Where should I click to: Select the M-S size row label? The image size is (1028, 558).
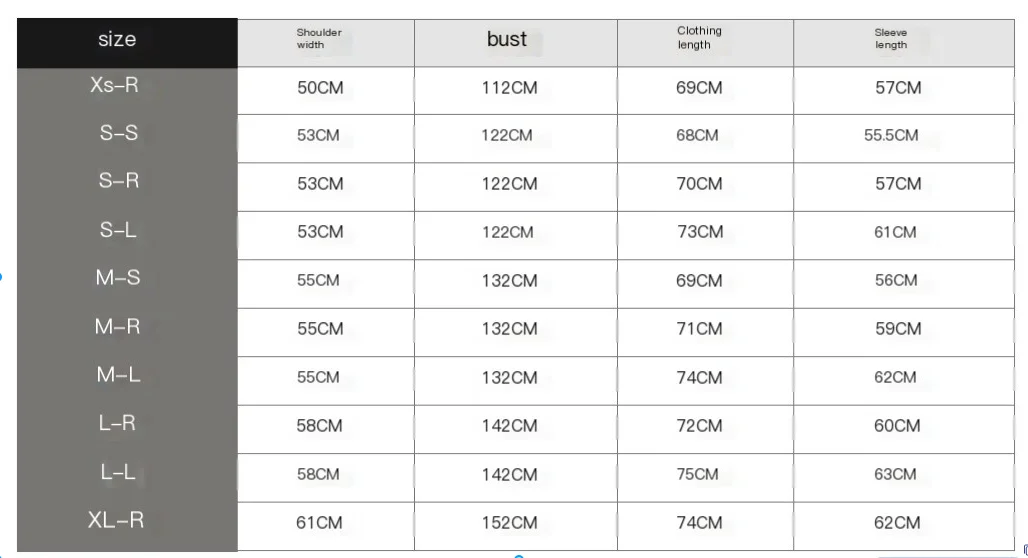[x=118, y=278]
